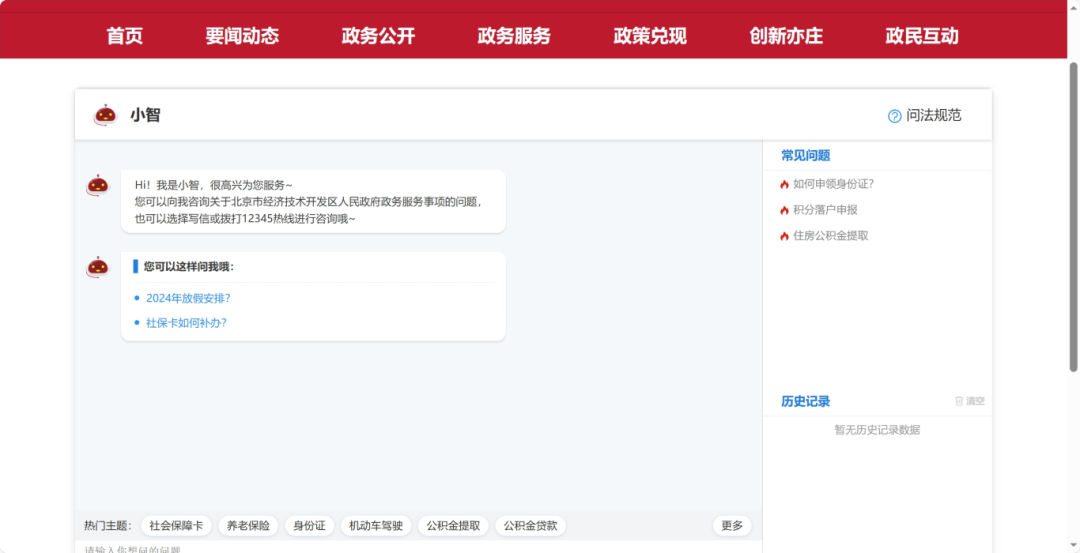Select common question 住房公积金提取

point(831,236)
